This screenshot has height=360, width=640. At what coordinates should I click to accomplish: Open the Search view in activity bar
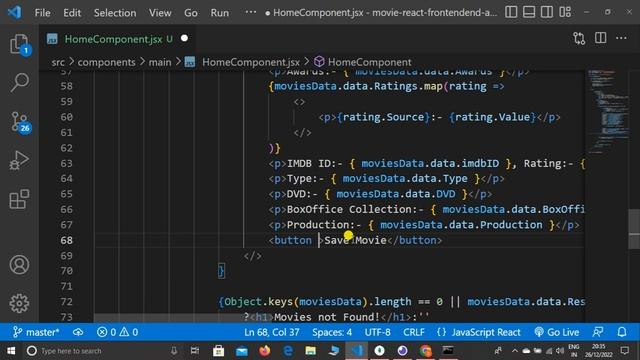tap(19, 83)
